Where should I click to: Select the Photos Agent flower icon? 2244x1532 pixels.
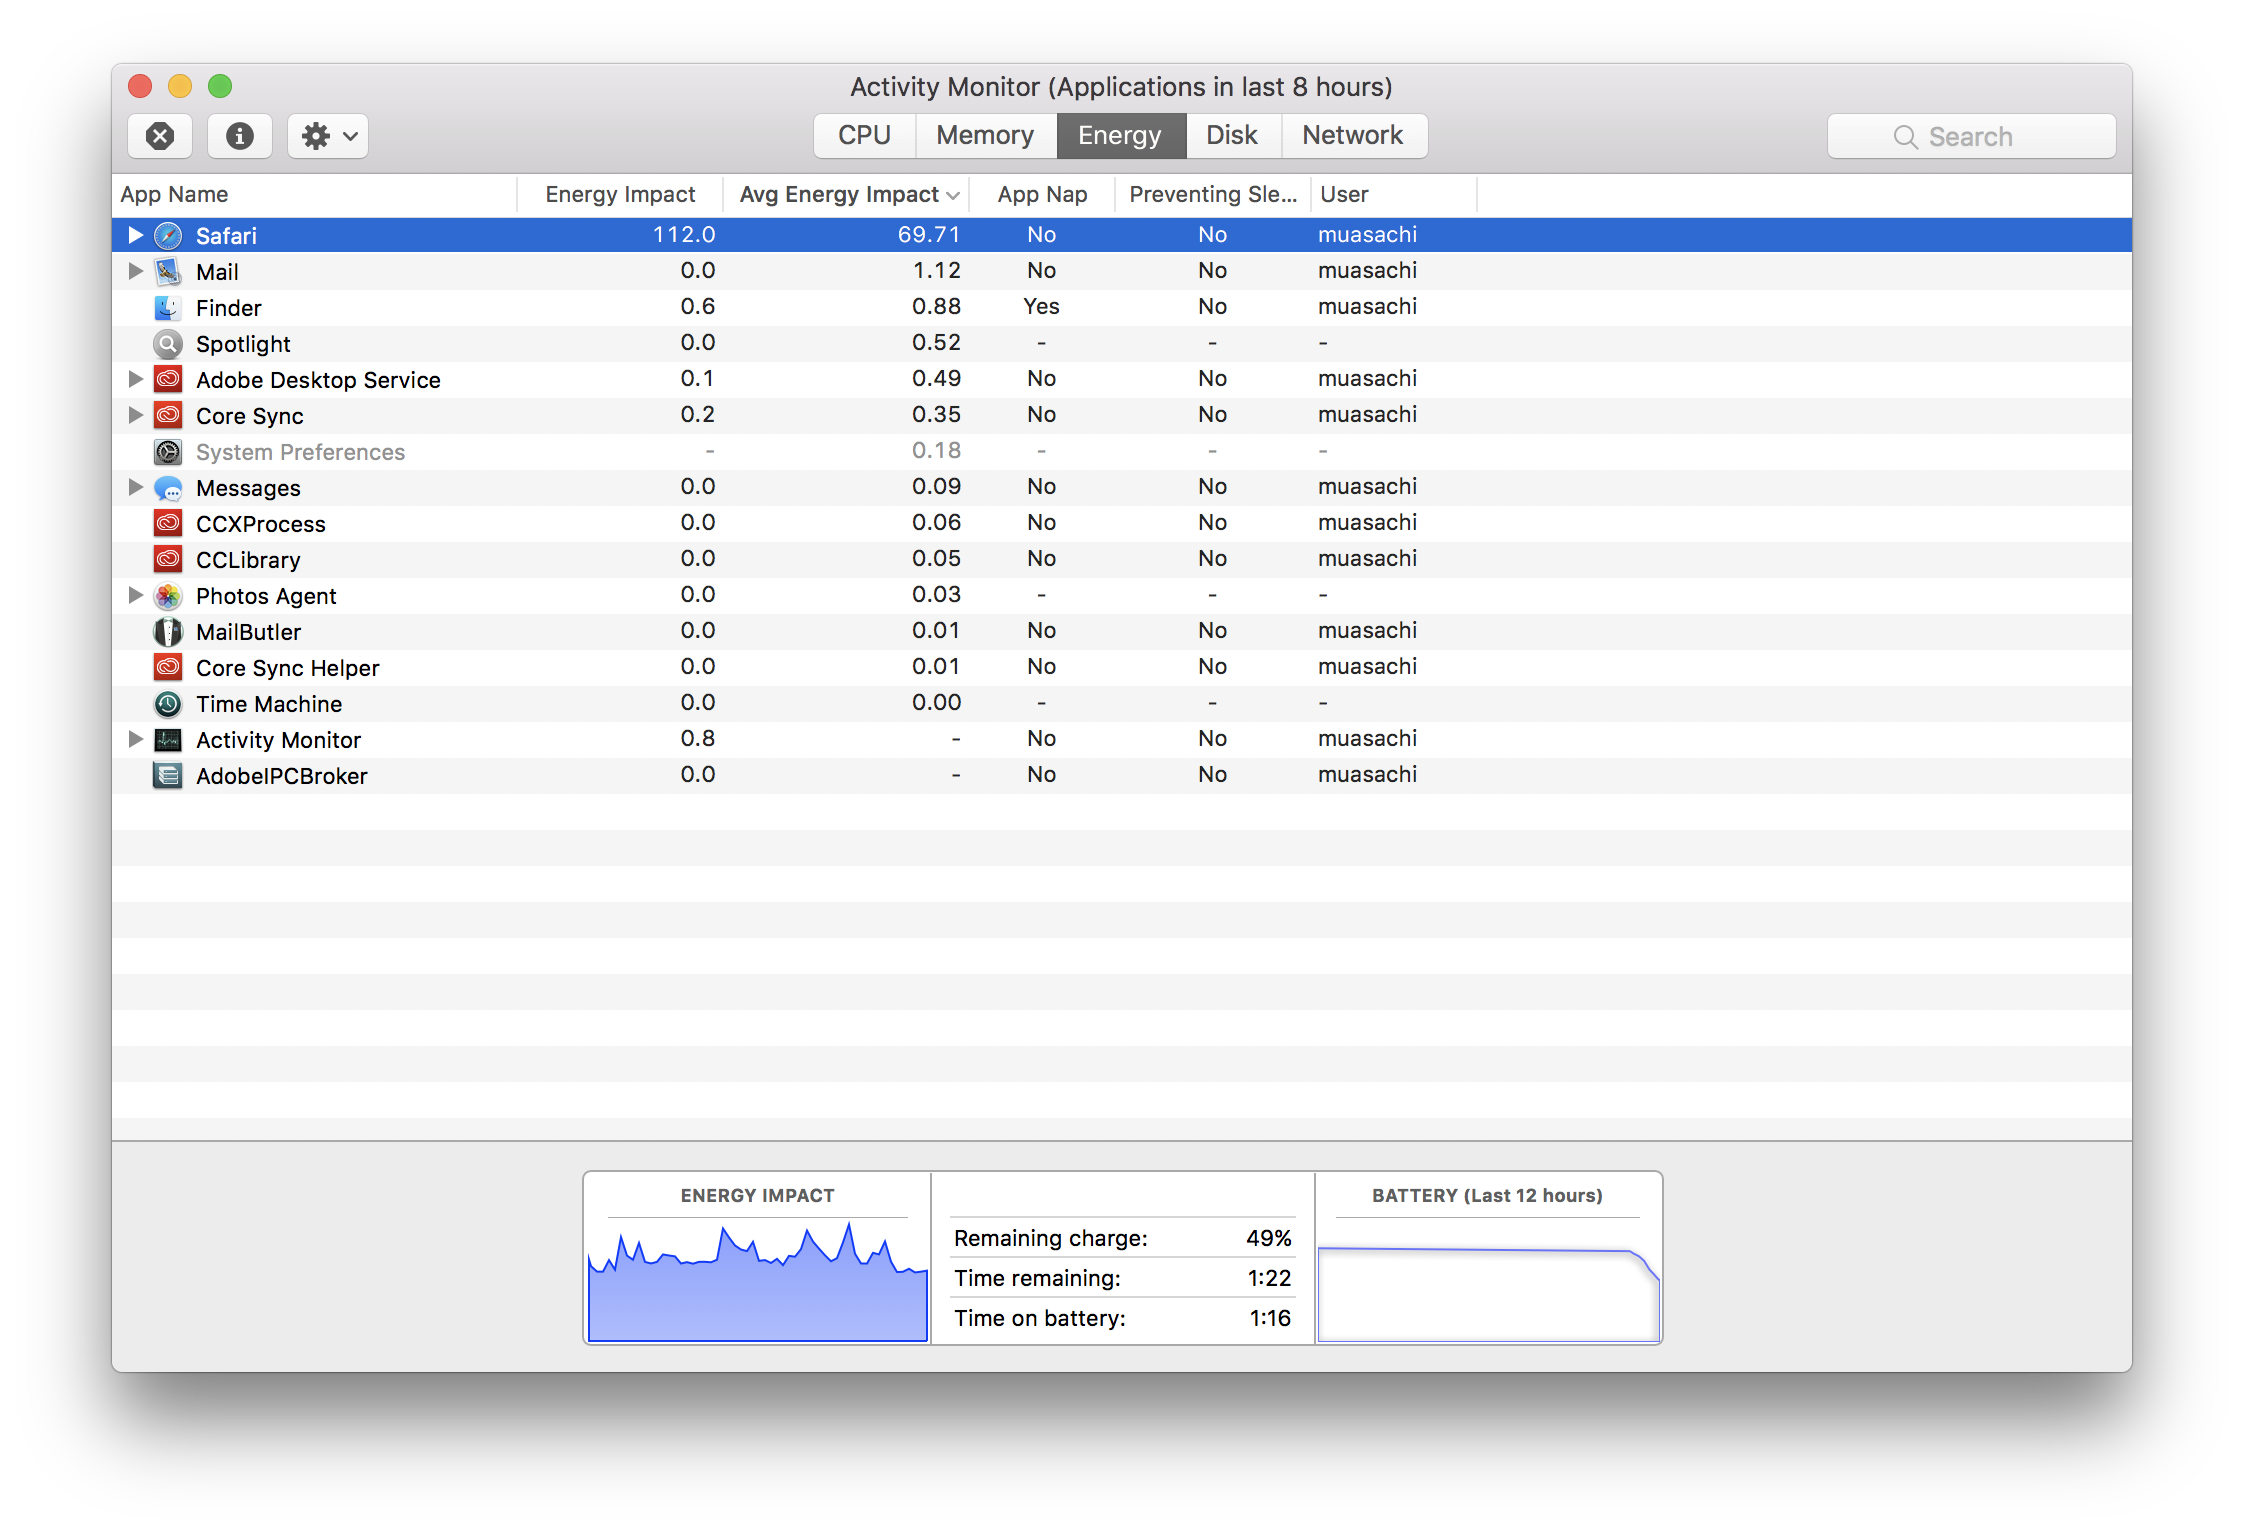coord(168,596)
